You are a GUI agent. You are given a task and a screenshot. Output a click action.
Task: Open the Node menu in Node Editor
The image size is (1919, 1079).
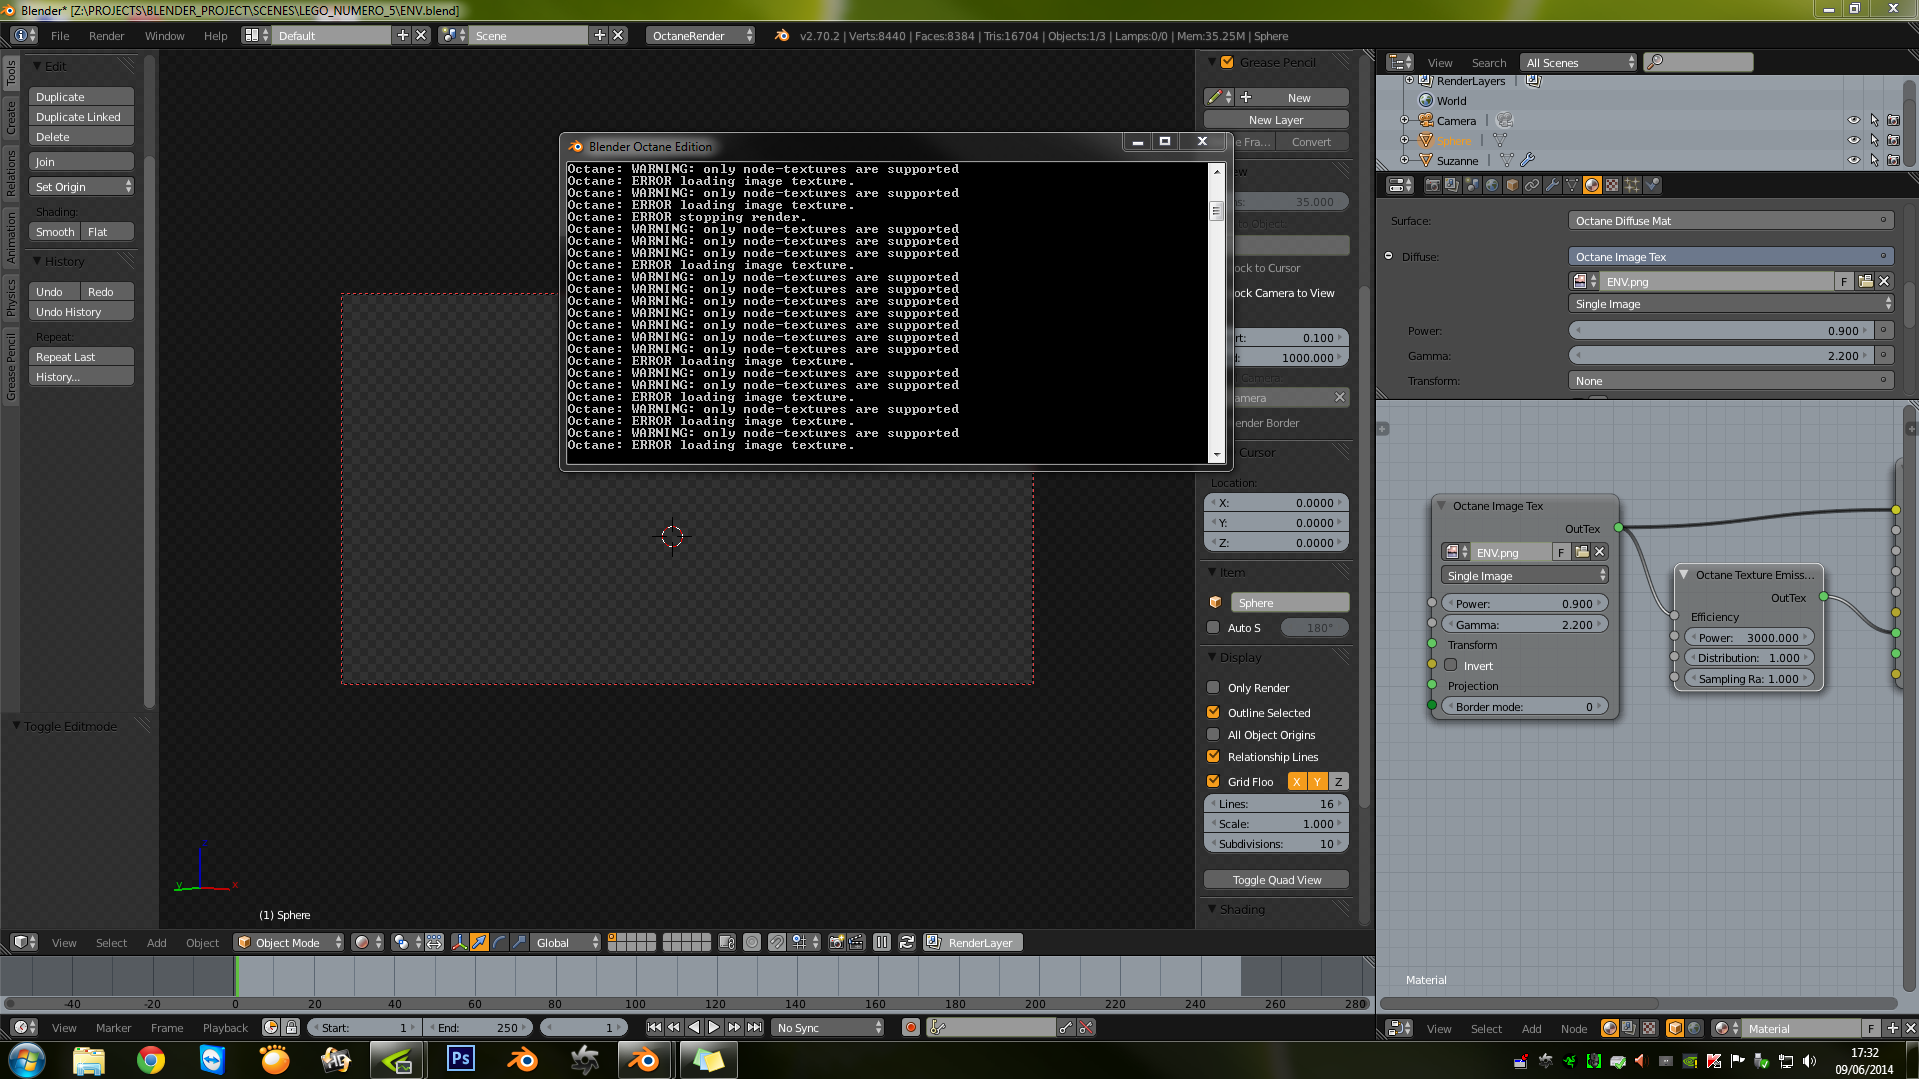click(x=1573, y=1029)
